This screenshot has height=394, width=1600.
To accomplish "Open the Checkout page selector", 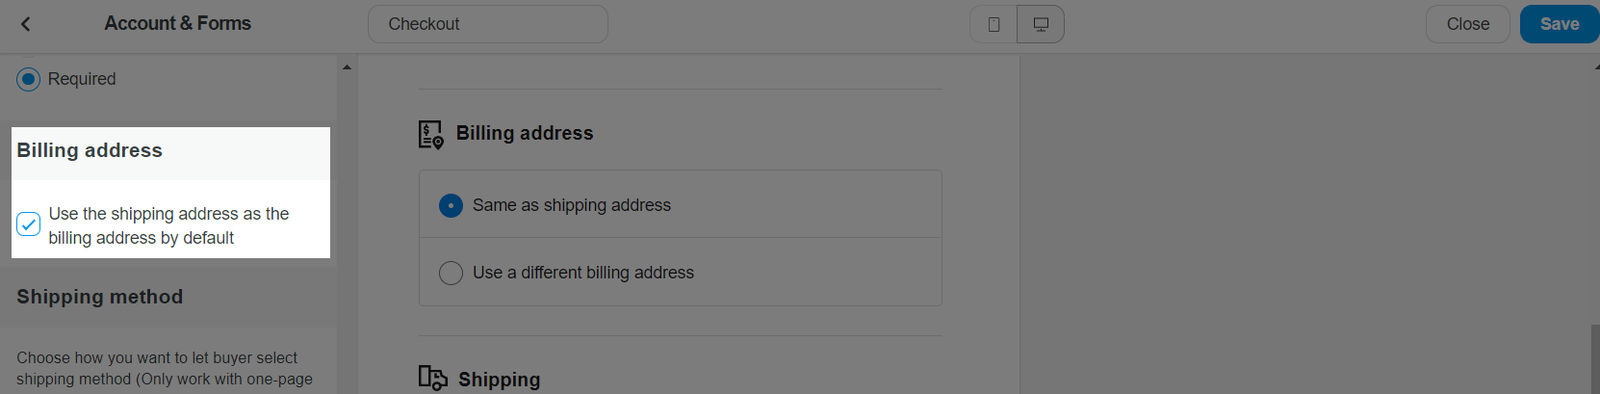I will 488,24.
